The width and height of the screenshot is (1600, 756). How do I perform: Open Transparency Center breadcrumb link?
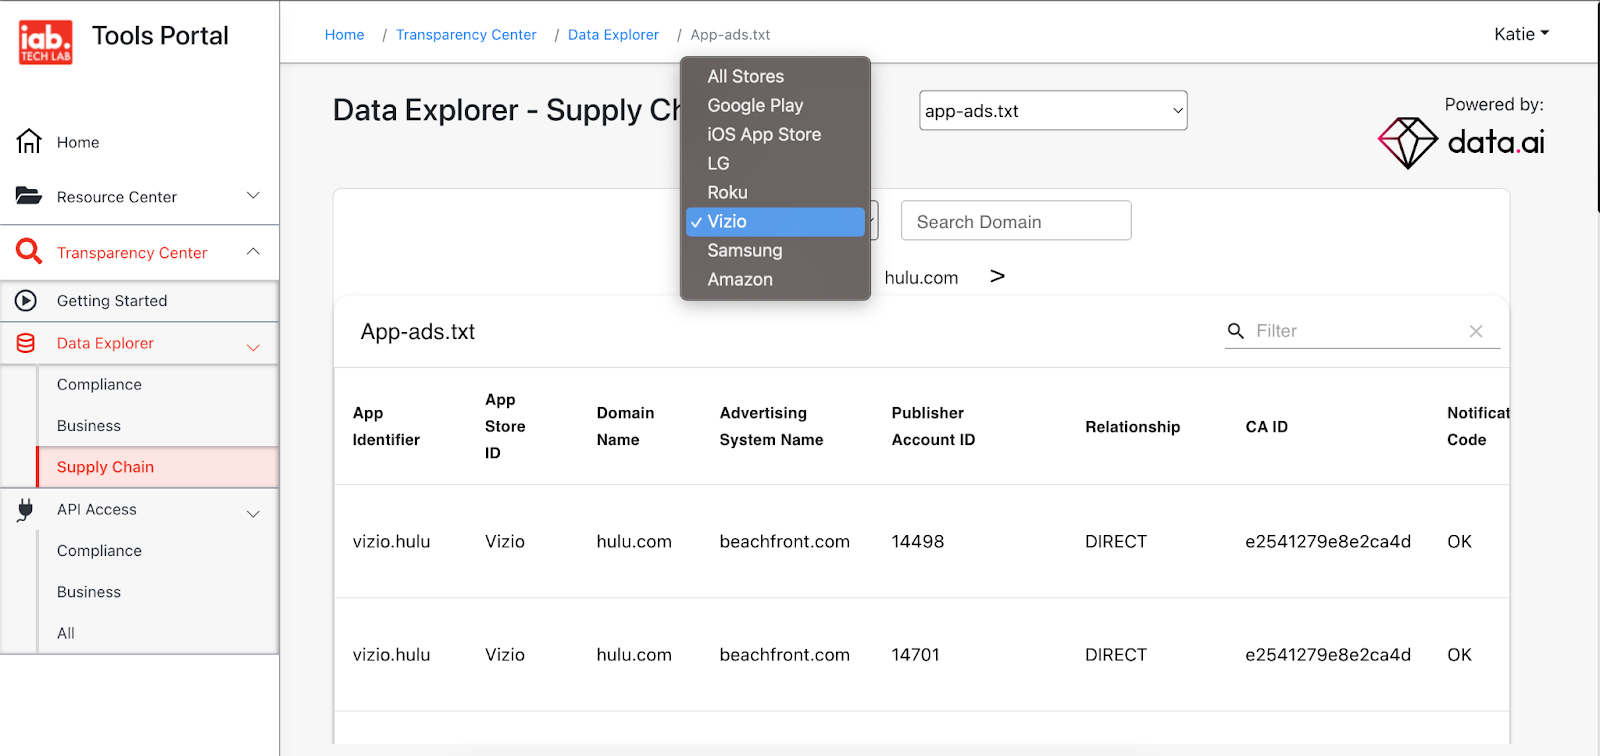466,34
